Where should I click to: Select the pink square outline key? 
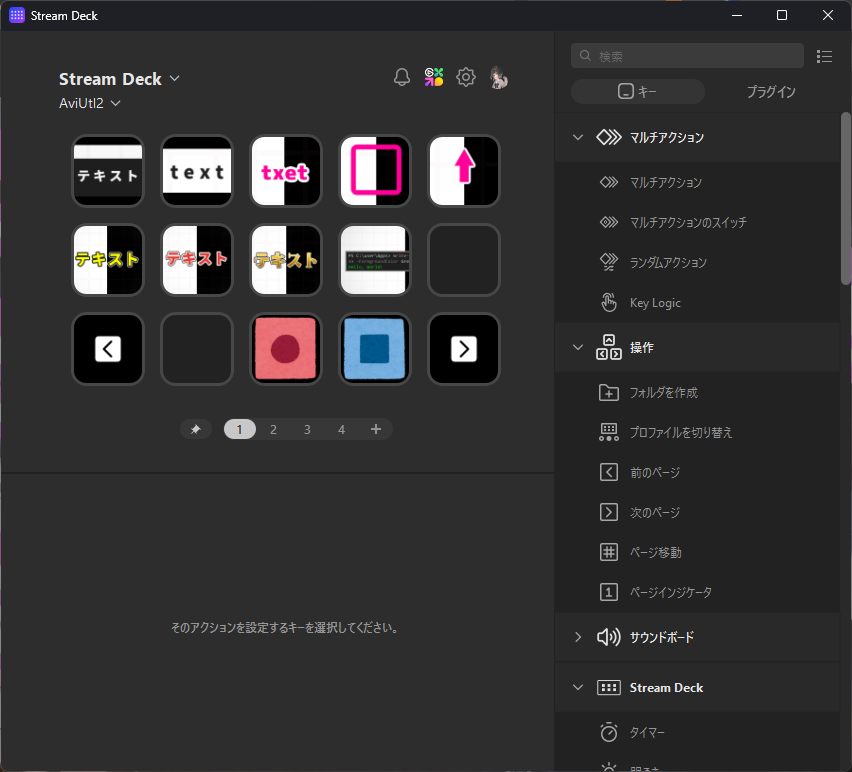click(375, 171)
